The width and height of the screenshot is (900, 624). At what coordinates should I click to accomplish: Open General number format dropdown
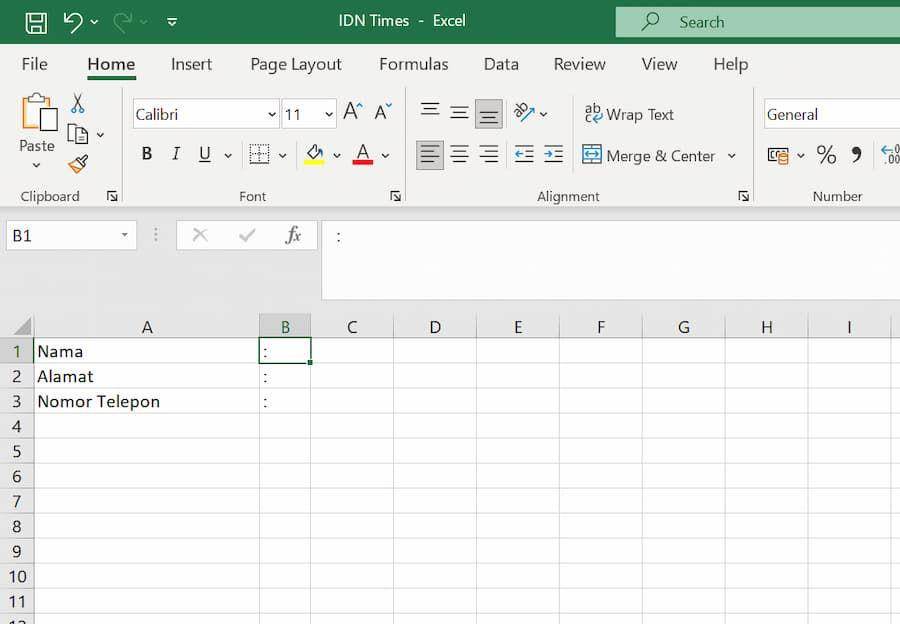[832, 114]
